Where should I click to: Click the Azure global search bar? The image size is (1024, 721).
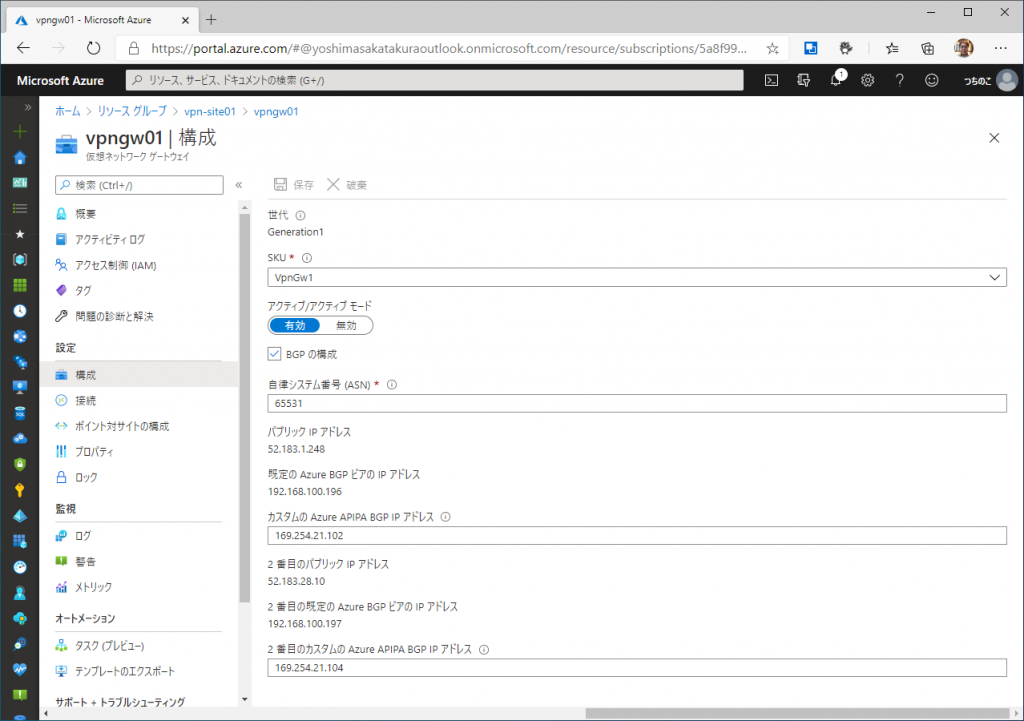[x=434, y=80]
